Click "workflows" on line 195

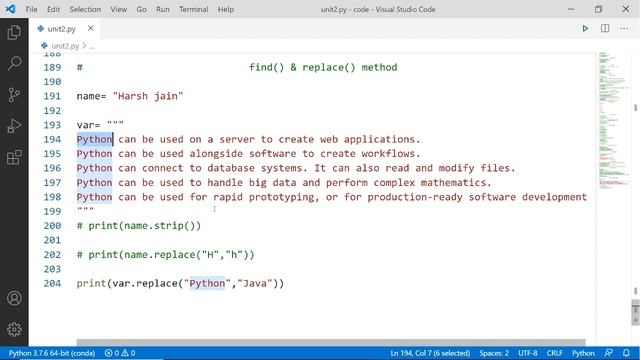click(x=388, y=154)
